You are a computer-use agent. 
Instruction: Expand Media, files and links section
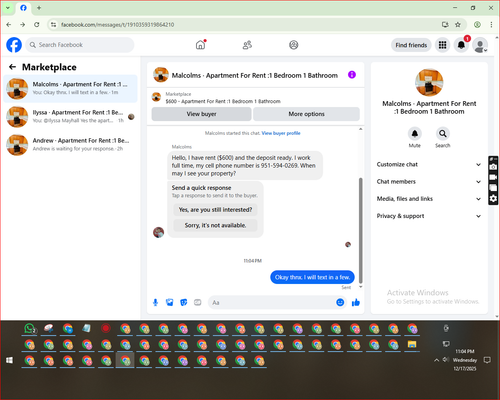coord(429,199)
